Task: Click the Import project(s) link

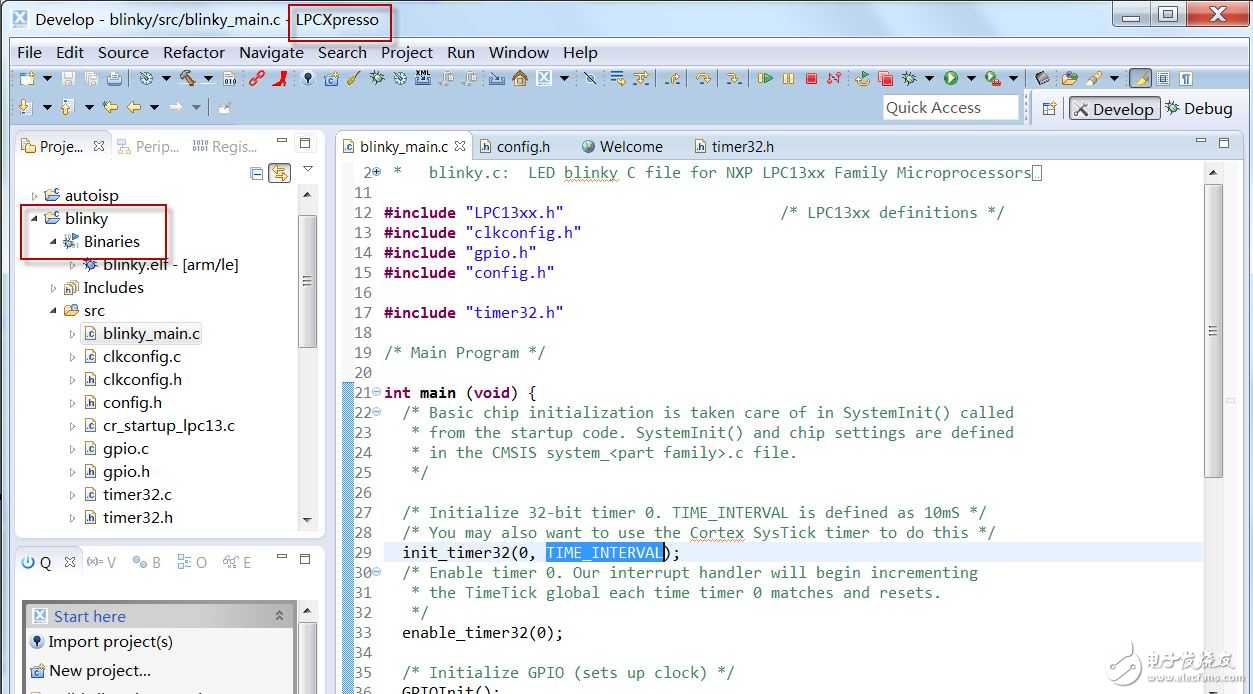Action: tap(110, 642)
